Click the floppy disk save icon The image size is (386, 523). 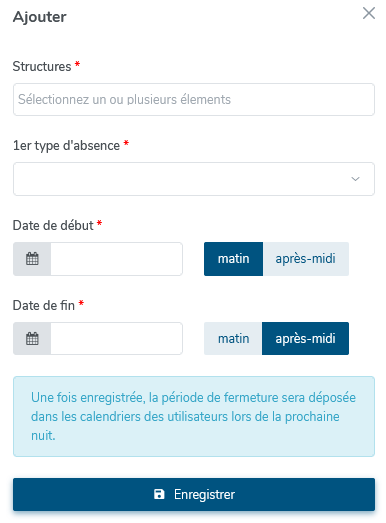pyautogui.click(x=159, y=494)
